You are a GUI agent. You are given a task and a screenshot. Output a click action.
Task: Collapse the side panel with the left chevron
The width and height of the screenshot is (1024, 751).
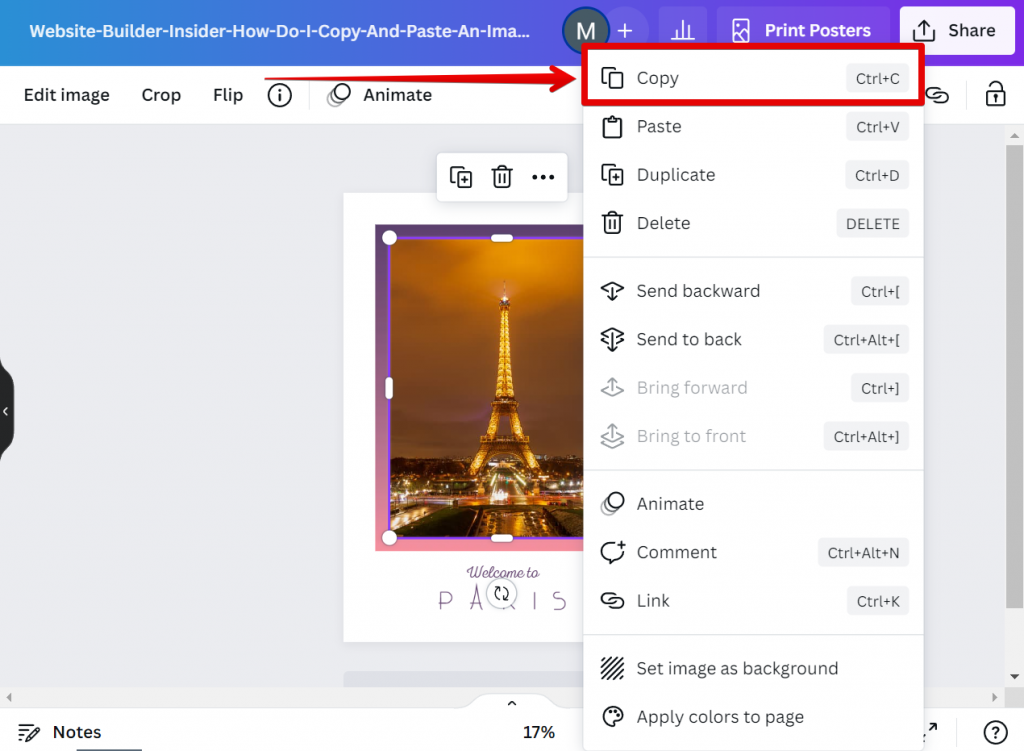[x=6, y=410]
